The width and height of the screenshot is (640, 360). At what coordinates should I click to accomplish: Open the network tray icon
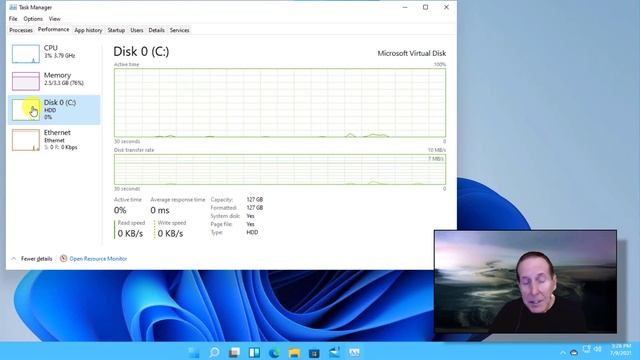tap(587, 349)
